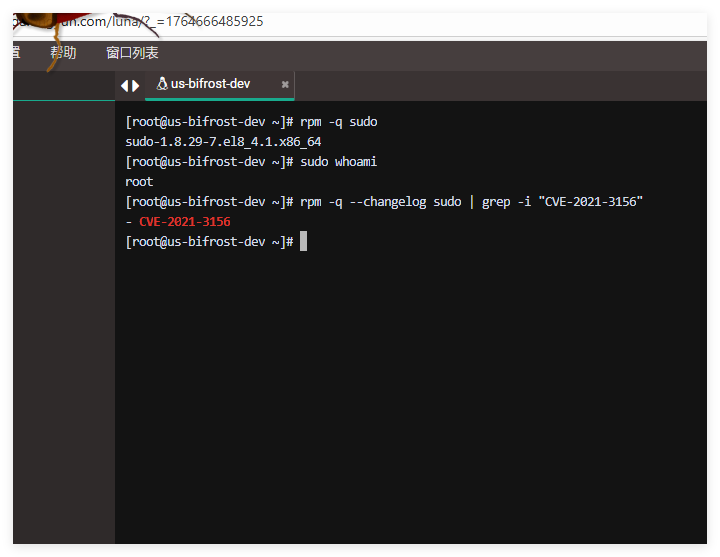Viewport: 720px width, 557px height.
Task: Click the 'root' output line
Action: click(139, 182)
